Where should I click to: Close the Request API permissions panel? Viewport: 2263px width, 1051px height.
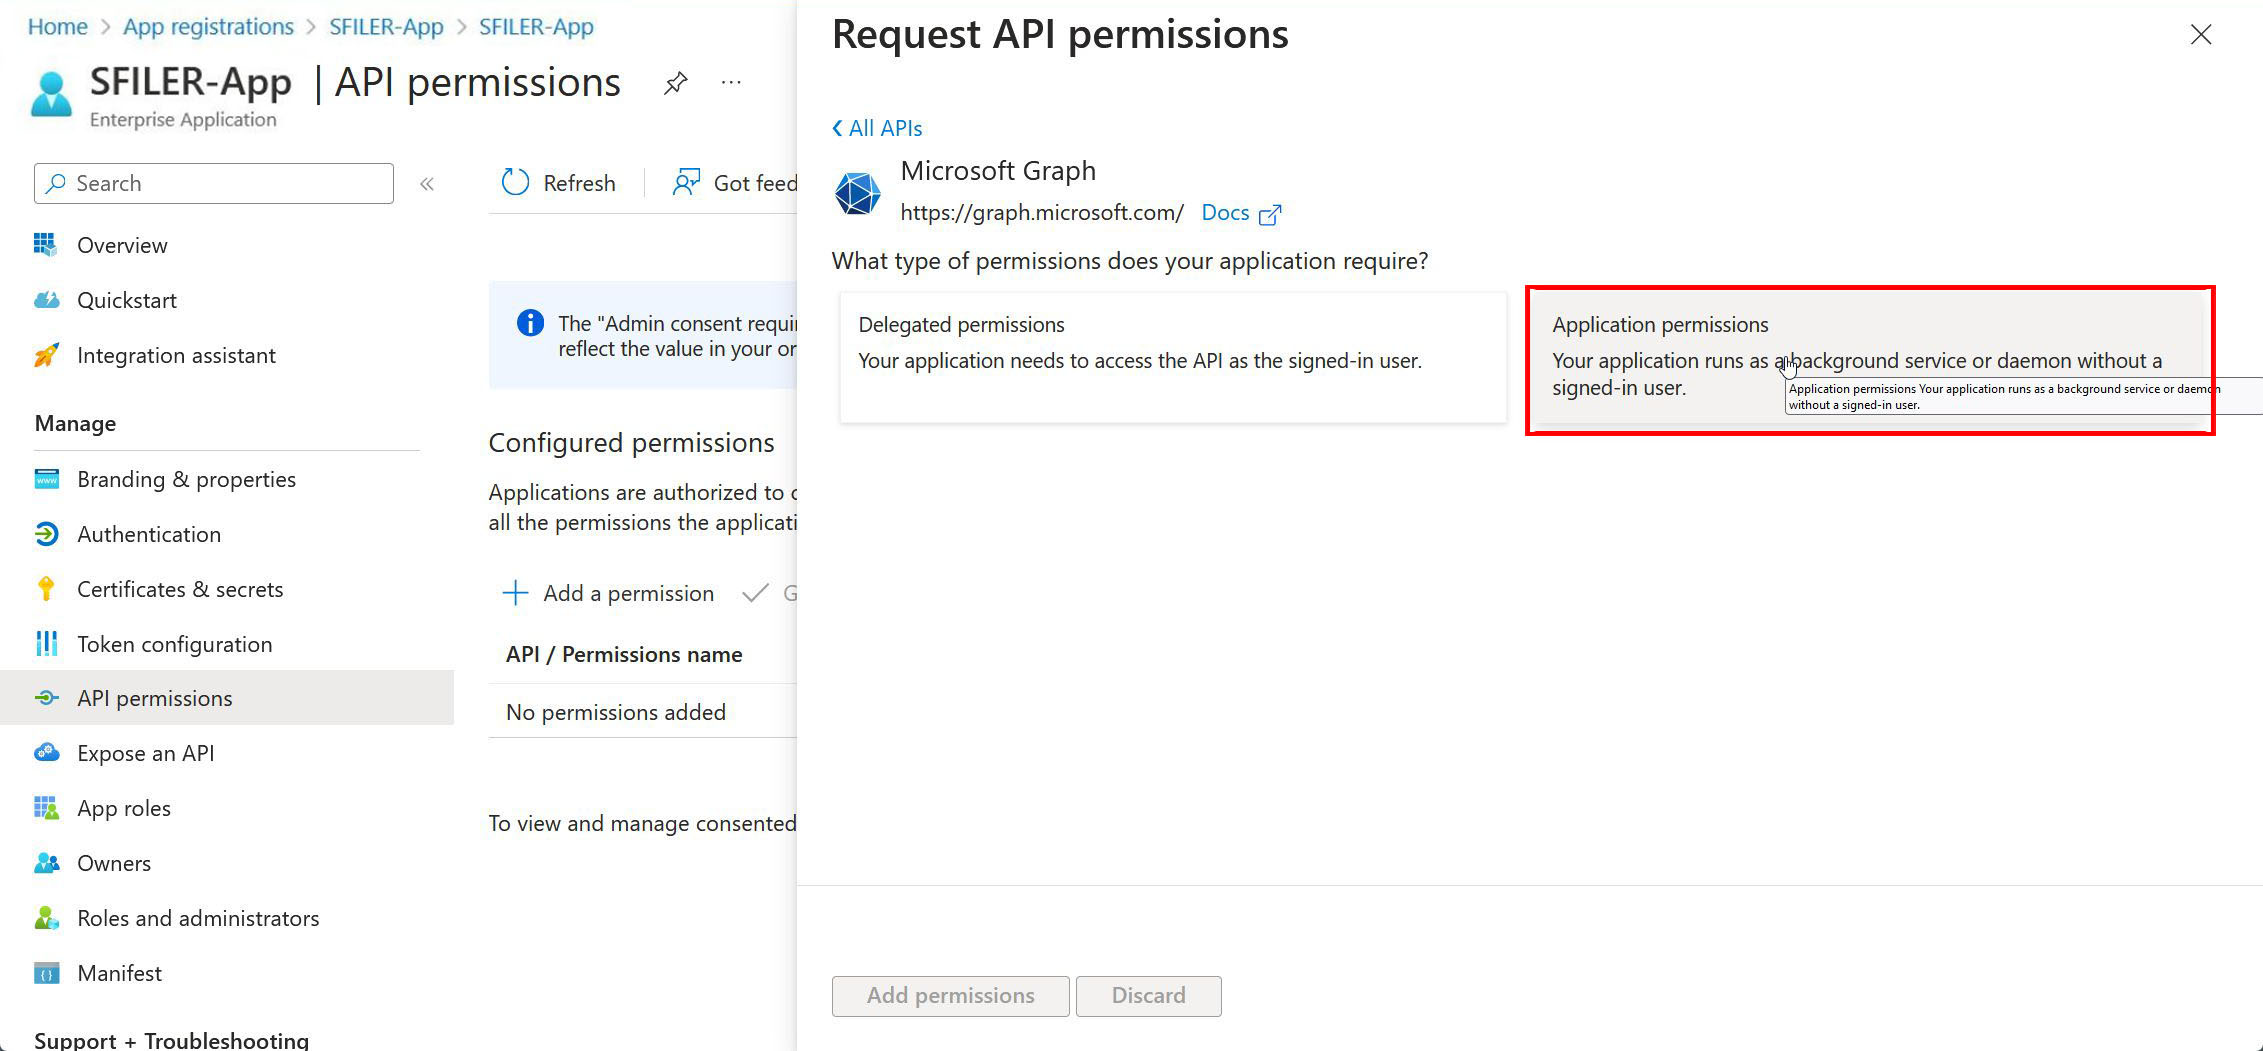[x=2201, y=35]
